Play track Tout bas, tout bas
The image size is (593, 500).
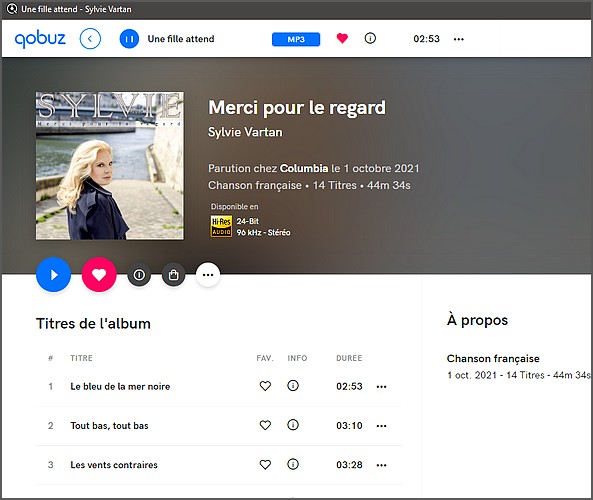tap(109, 425)
